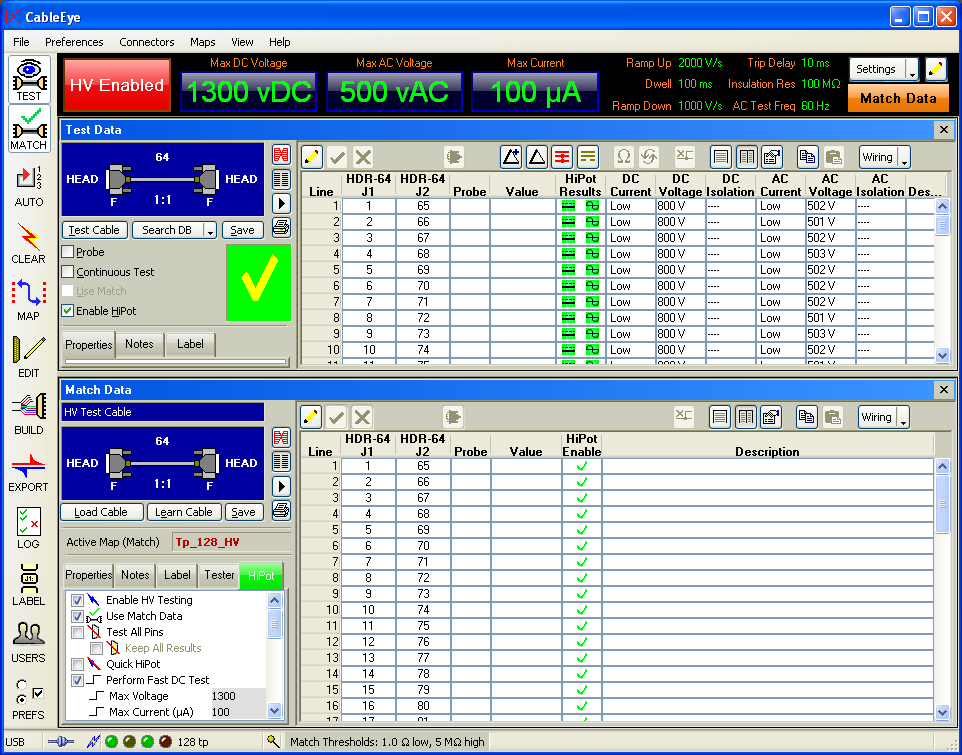Click the magnifier icon in the status bar
Viewport: 962px width, 755px height.
273,741
